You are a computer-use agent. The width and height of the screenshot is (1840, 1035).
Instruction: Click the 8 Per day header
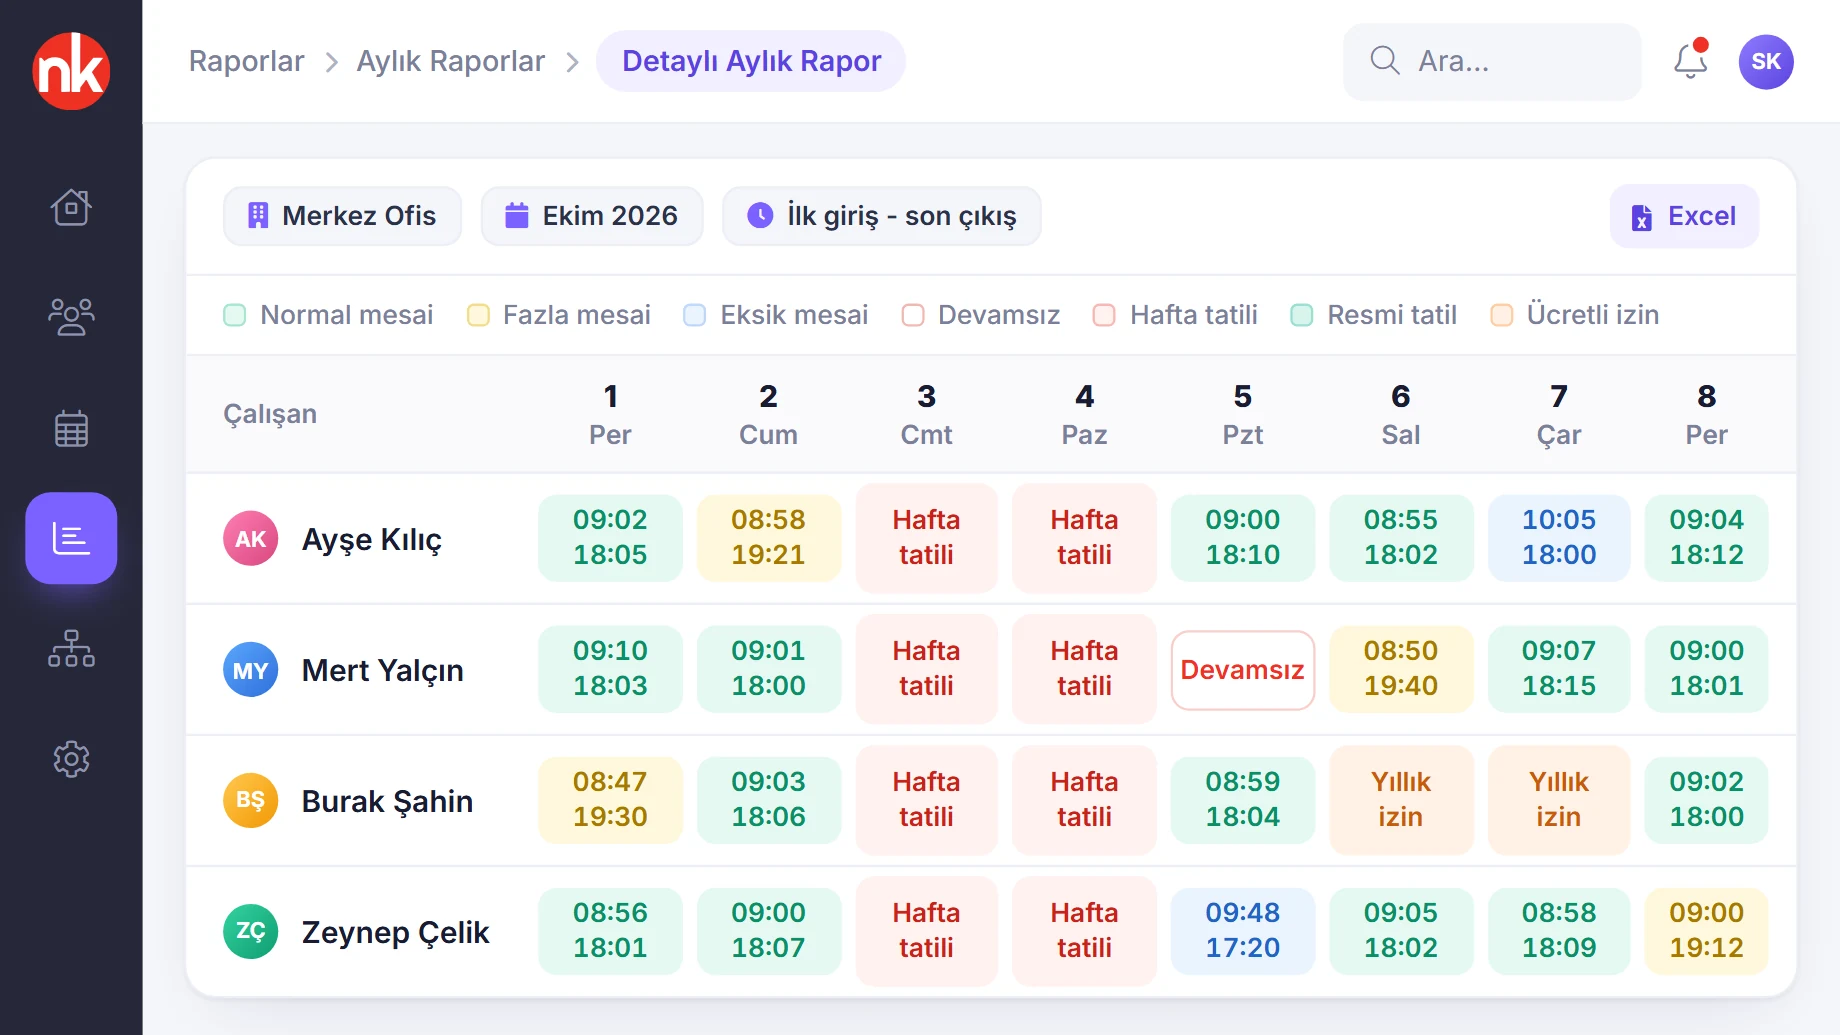tap(1707, 414)
